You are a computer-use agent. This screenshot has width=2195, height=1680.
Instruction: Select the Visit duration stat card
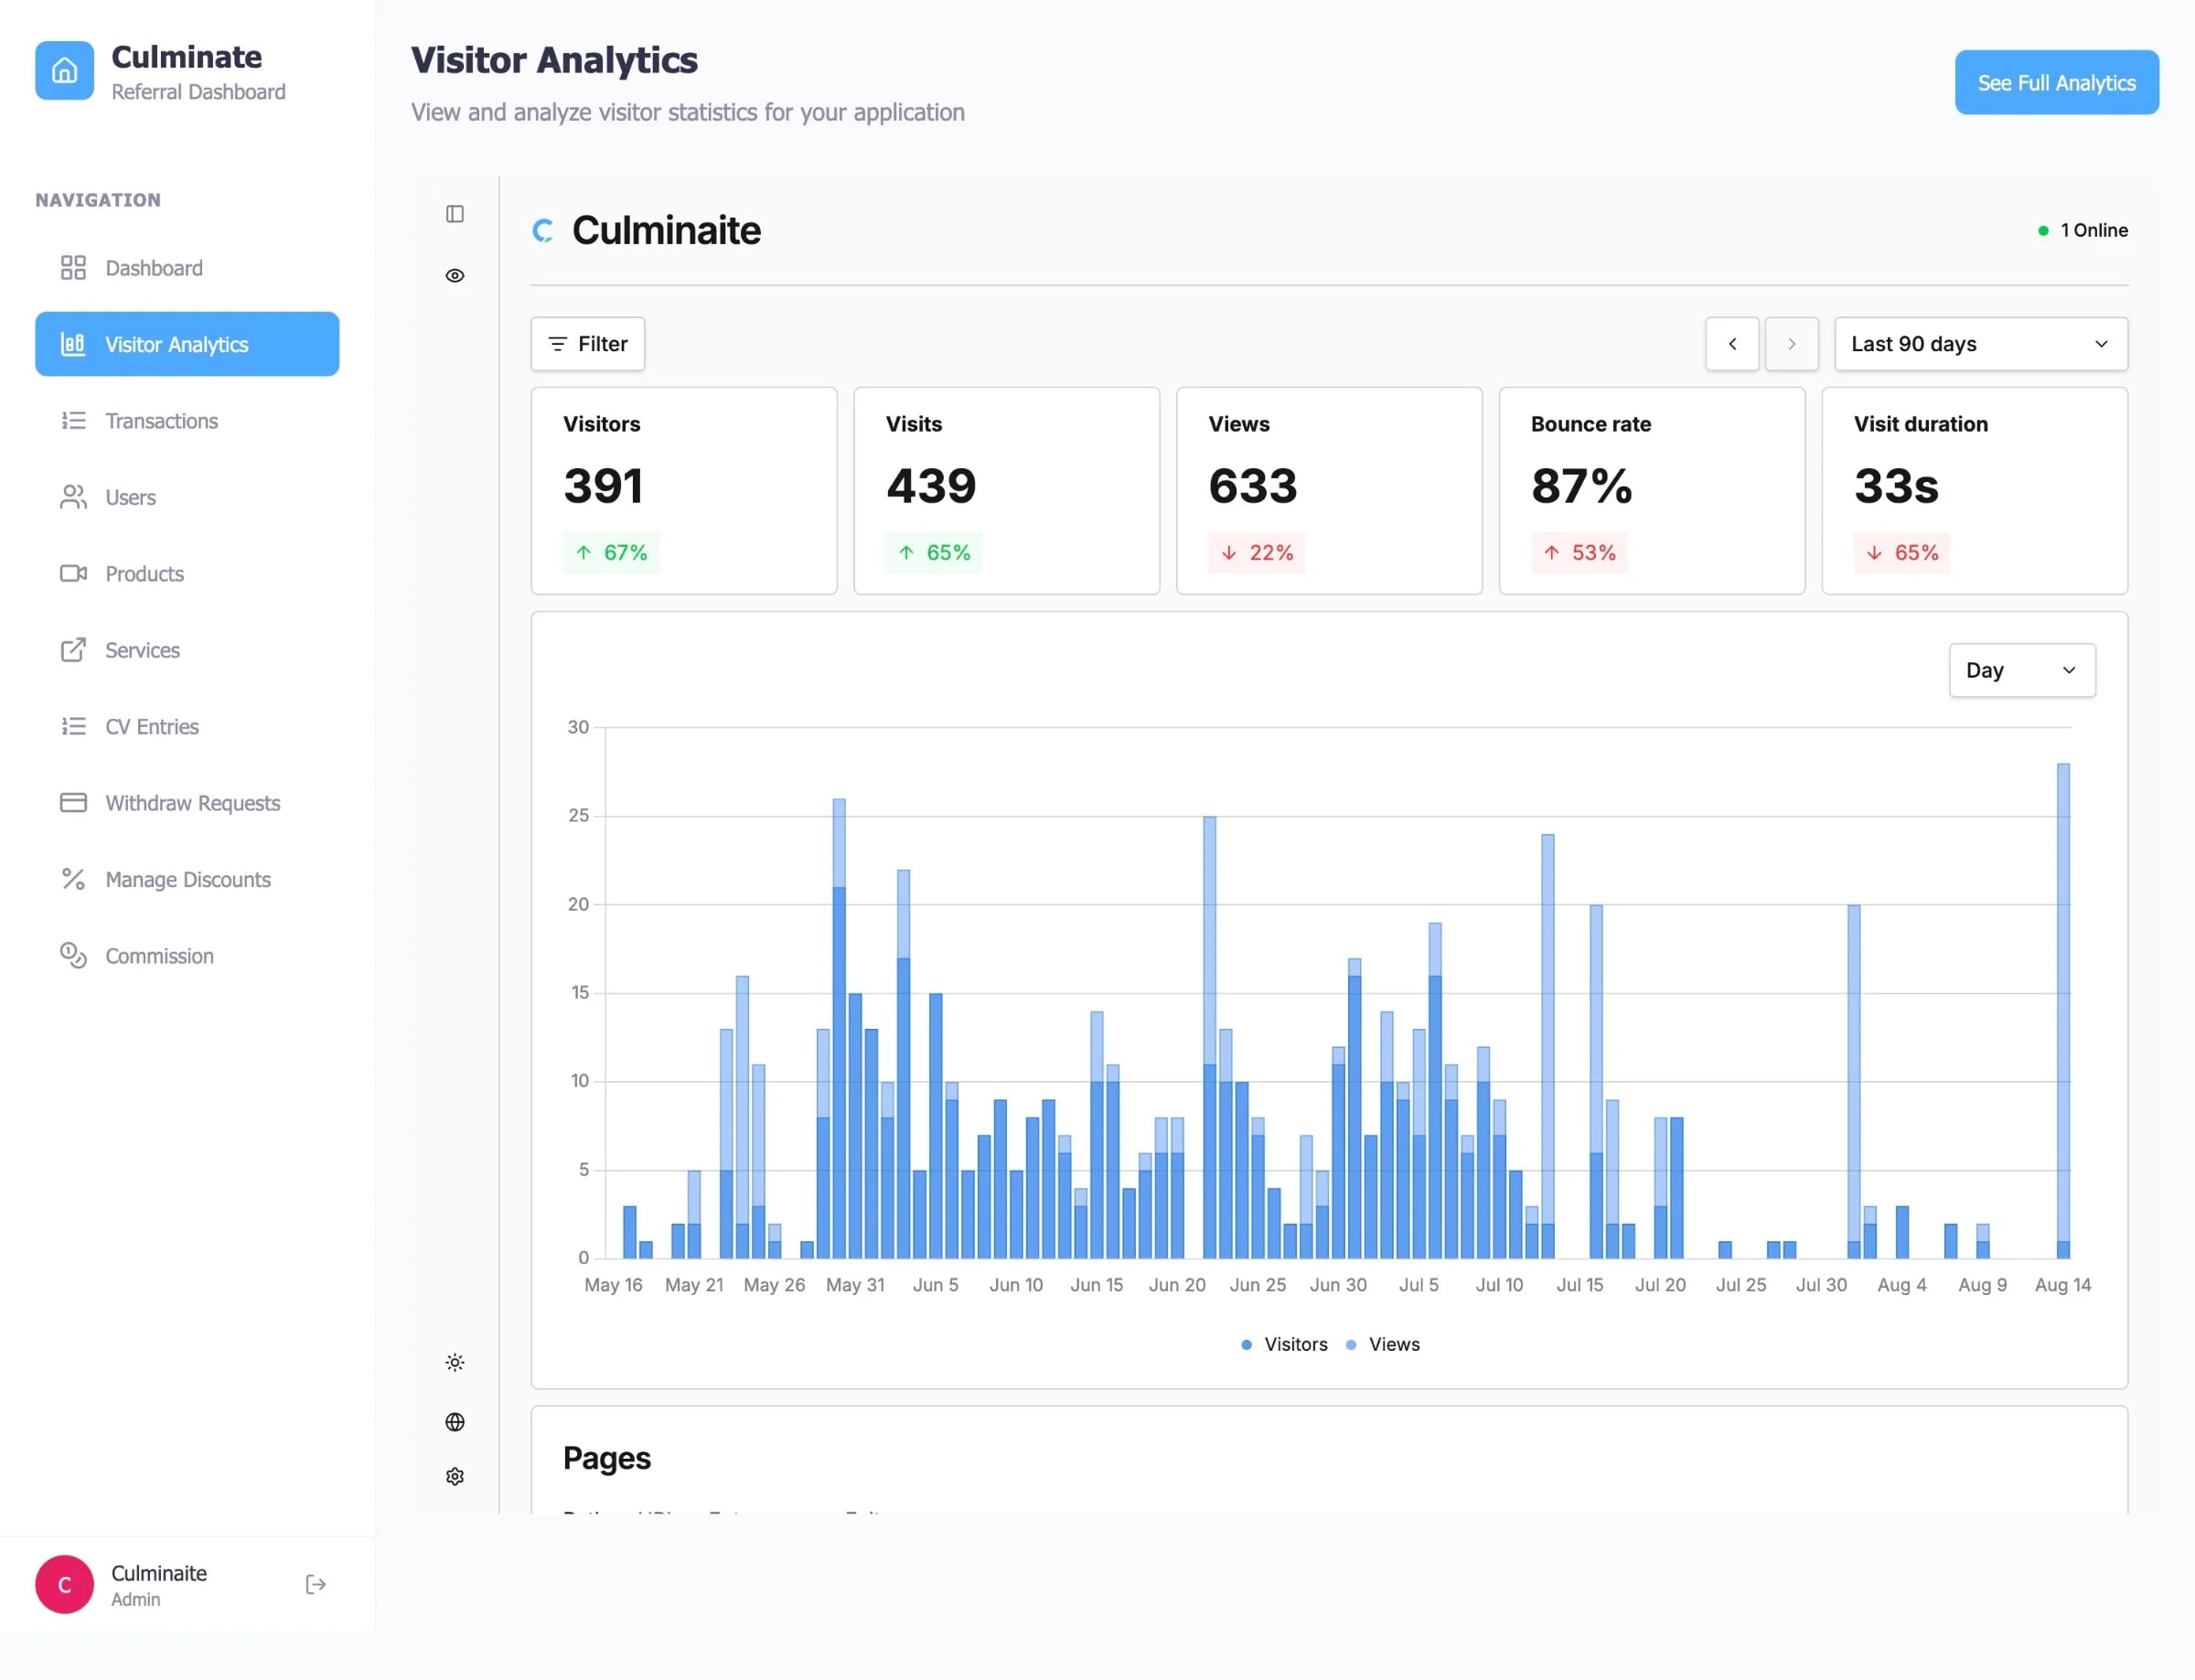1975,491
